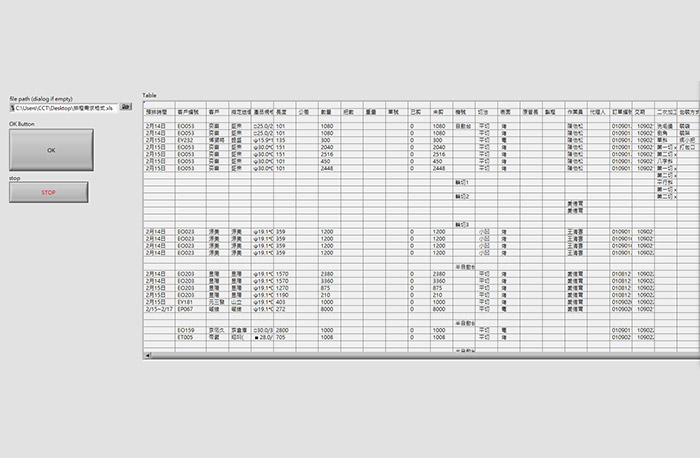Image resolution: width=700 pixels, height=458 pixels.
Task: Click the length cell showing 1190
Action: pyautogui.click(x=283, y=295)
